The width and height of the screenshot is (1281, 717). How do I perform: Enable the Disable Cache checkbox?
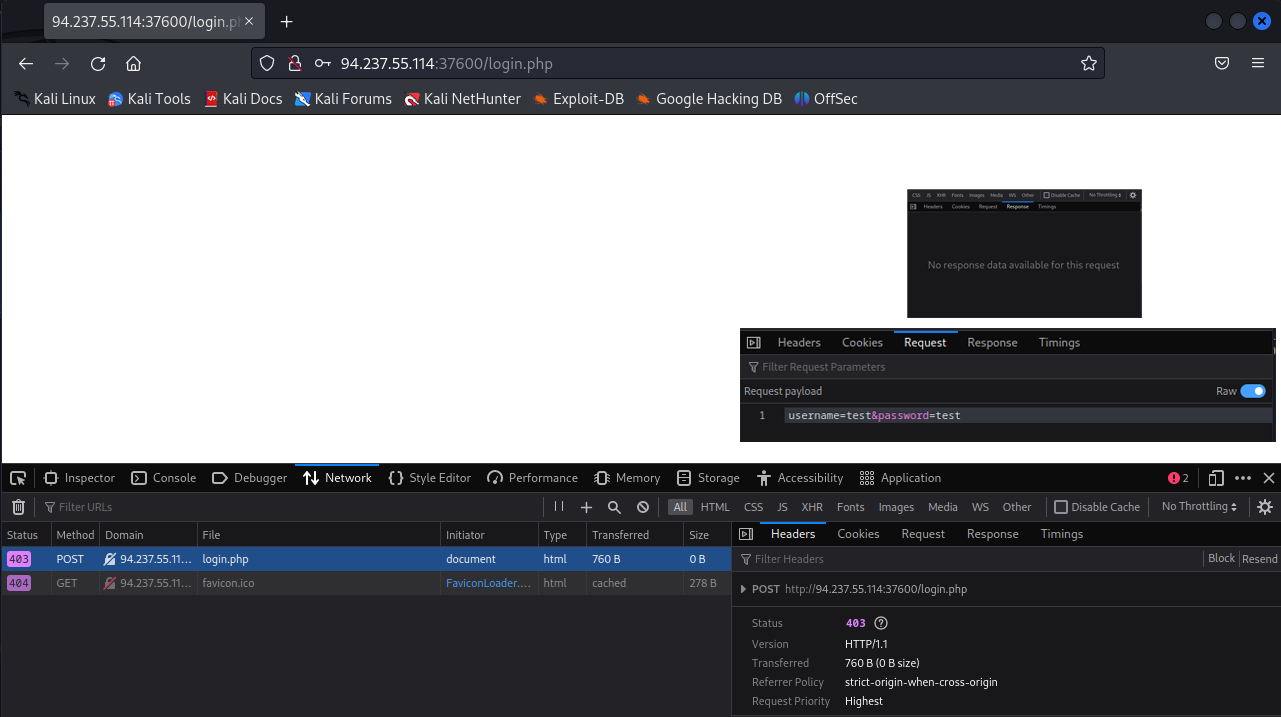1061,507
